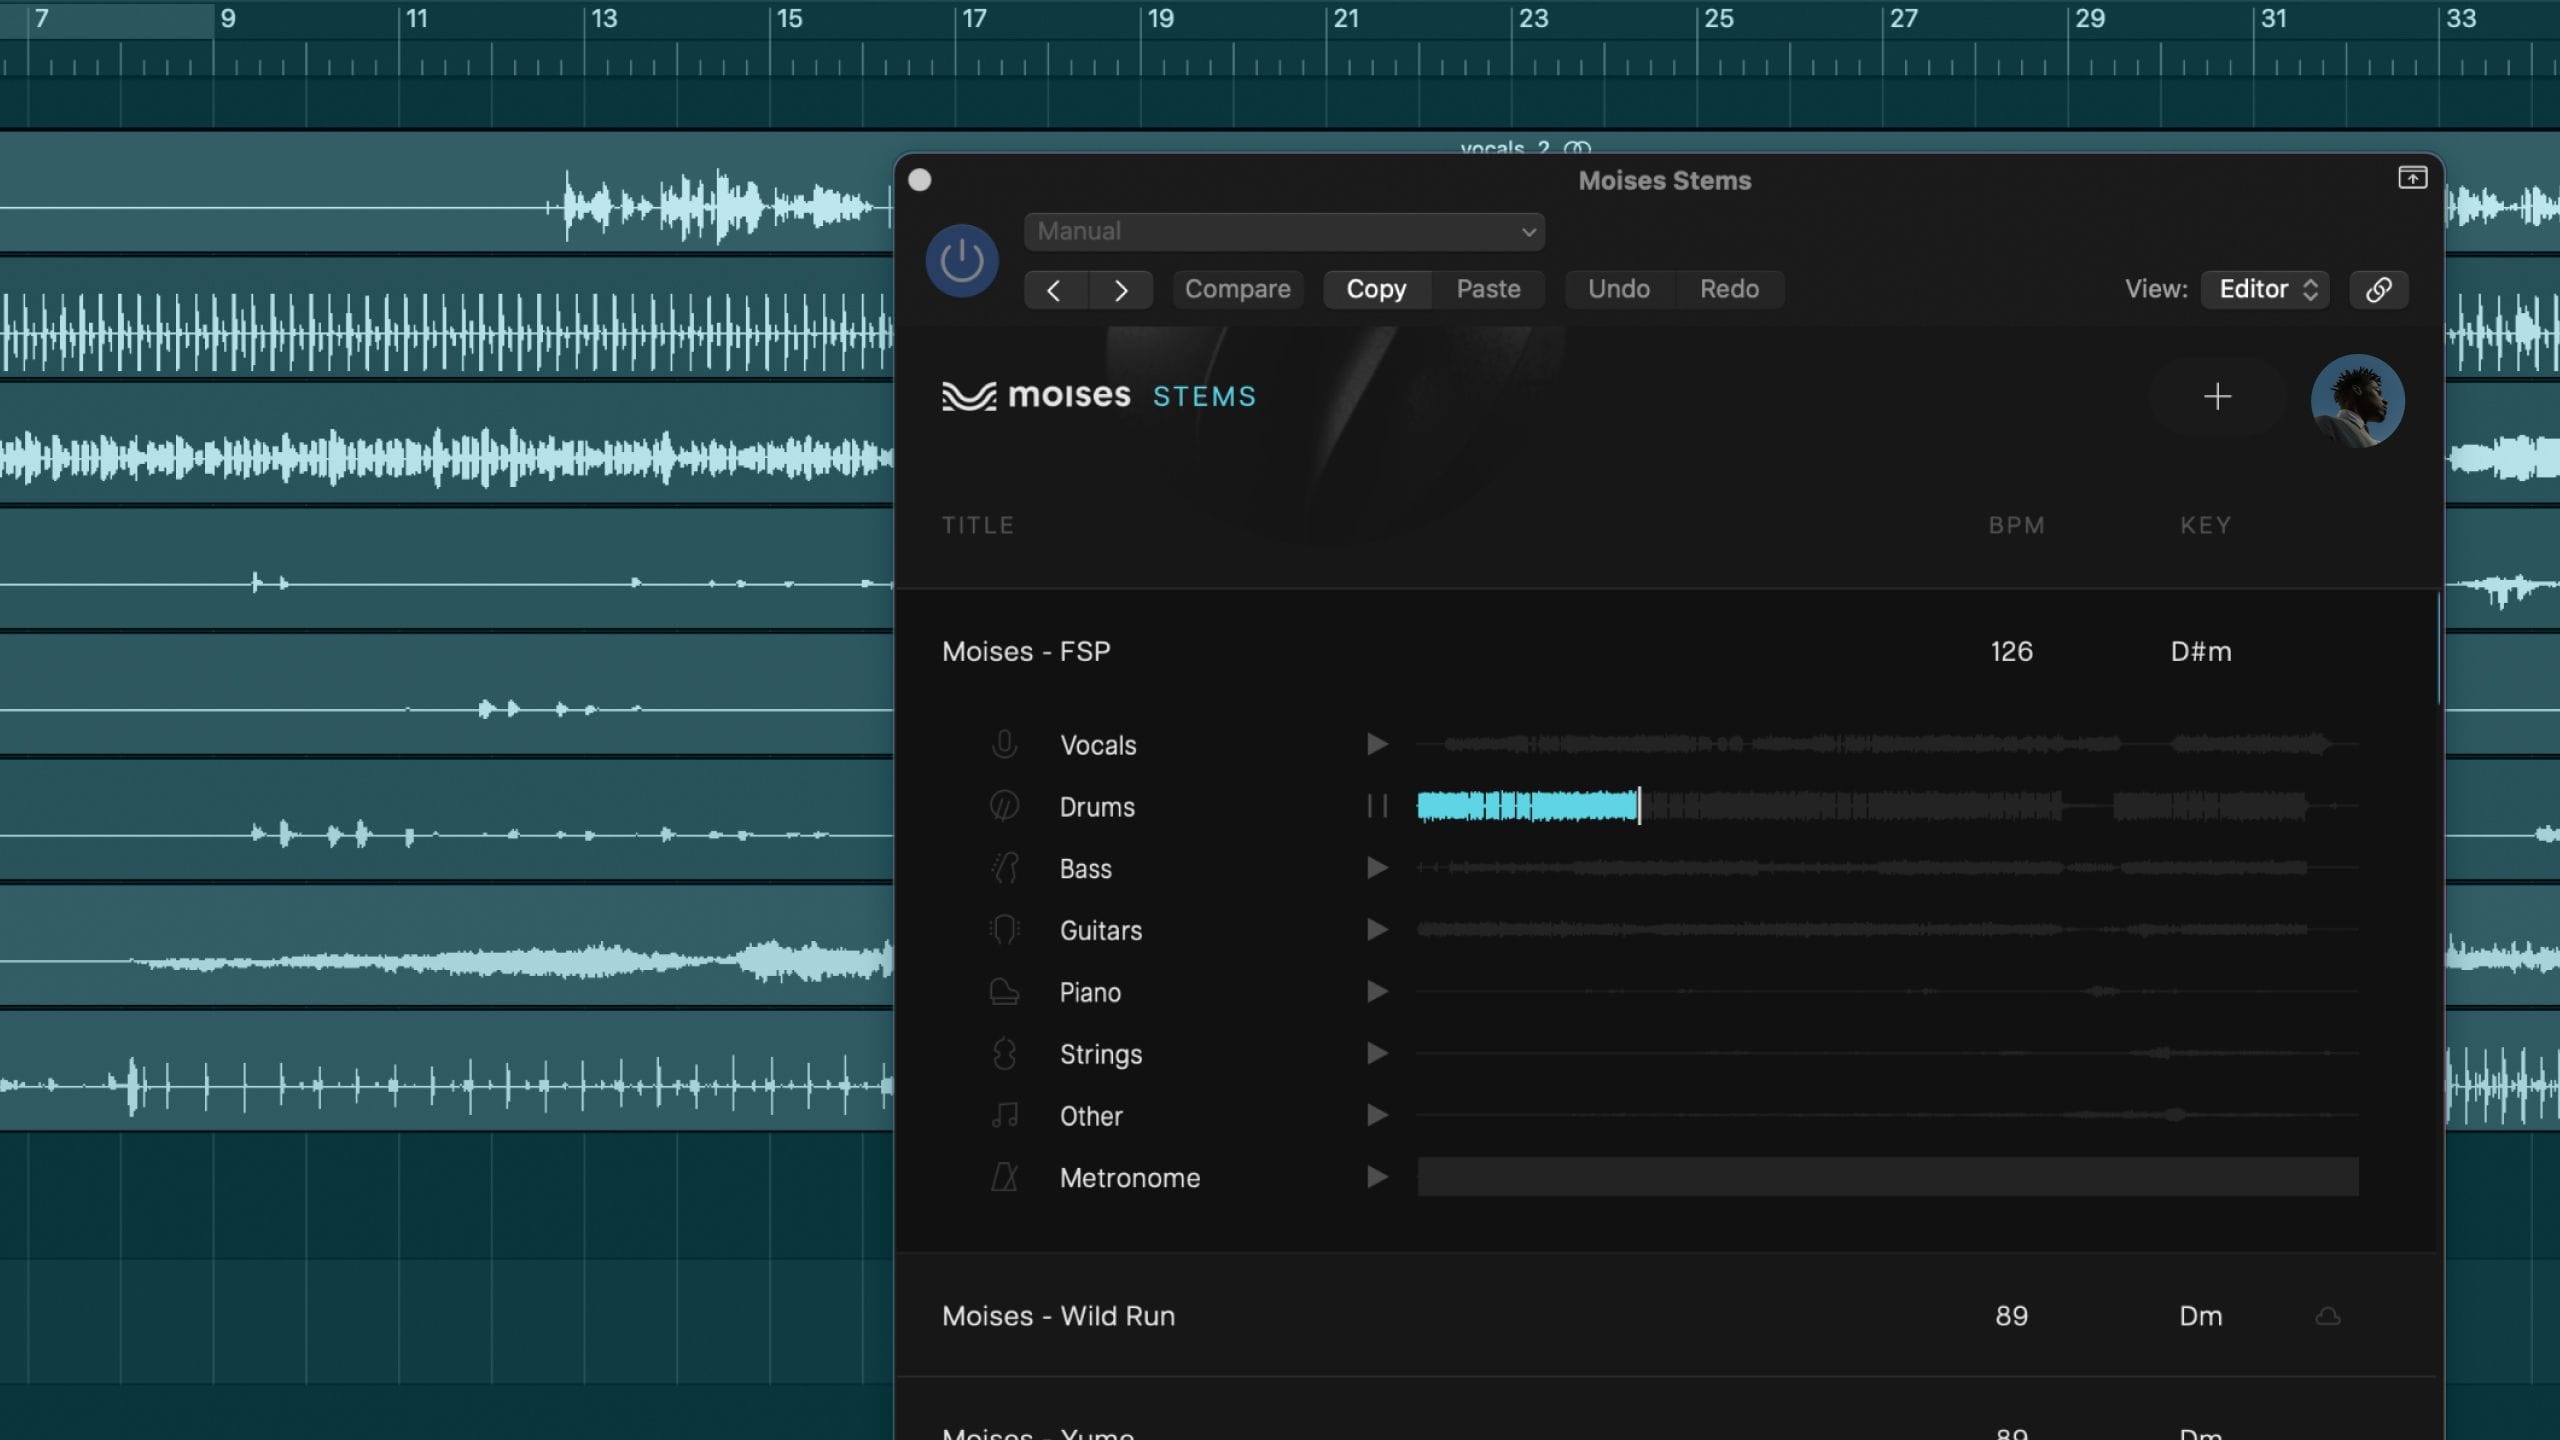Open the Editor view selector
The height and width of the screenshot is (1440, 2560).
pos(2265,290)
